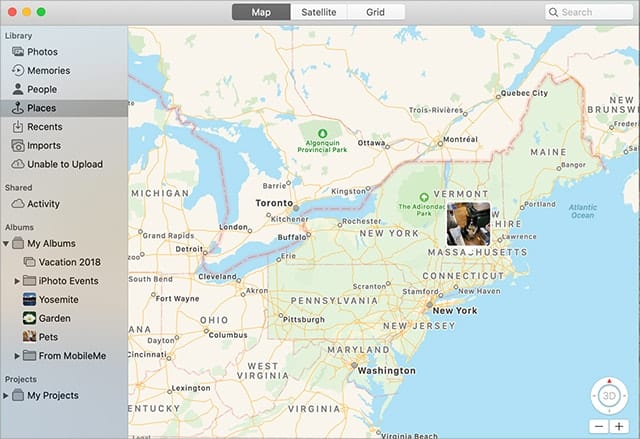Screen dimensions: 640x439
Task: Switch to the Grid tab
Action: [x=375, y=12]
